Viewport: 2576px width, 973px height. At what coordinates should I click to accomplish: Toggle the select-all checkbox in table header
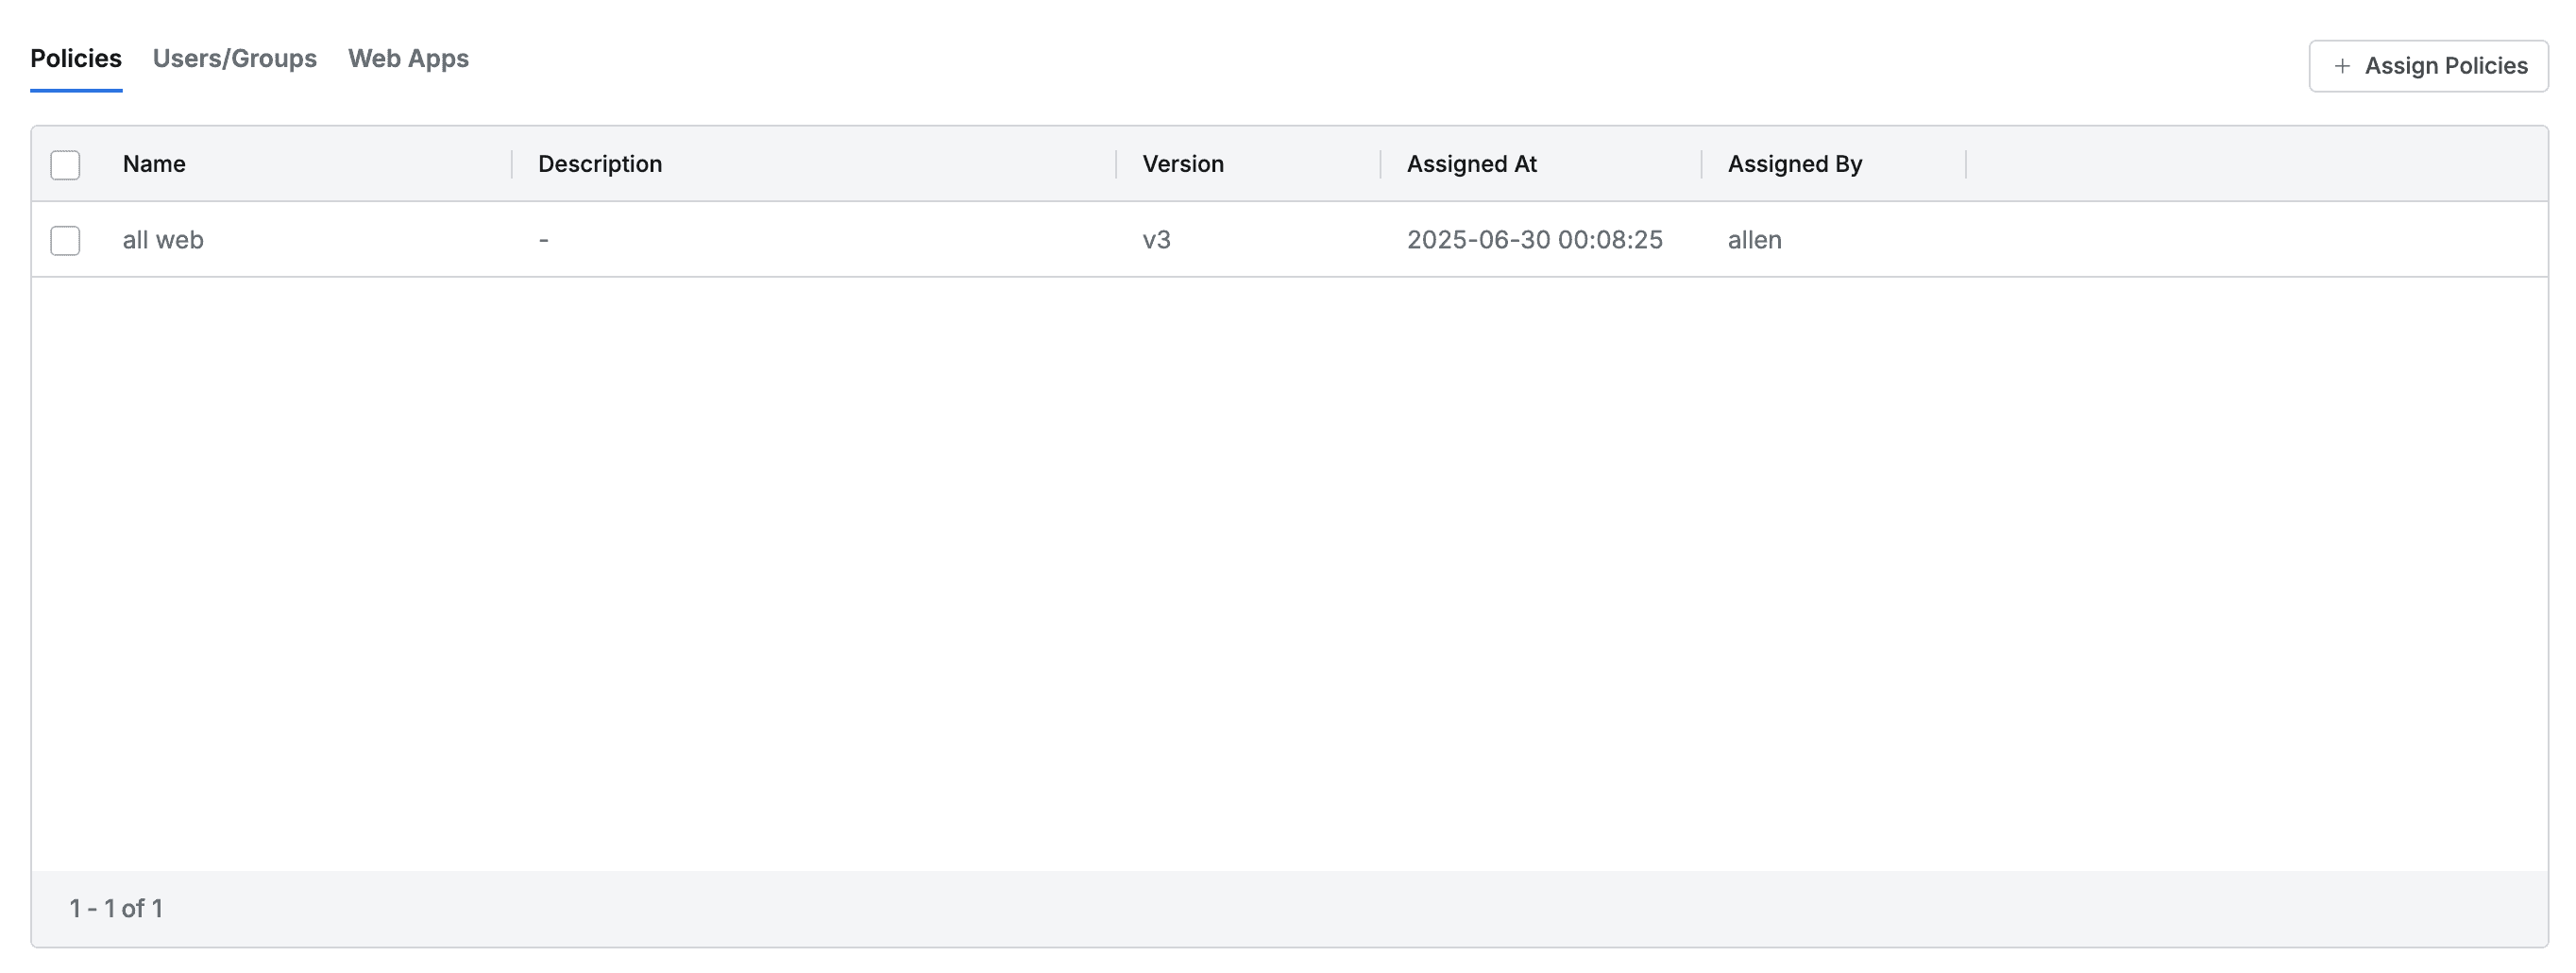tap(65, 165)
